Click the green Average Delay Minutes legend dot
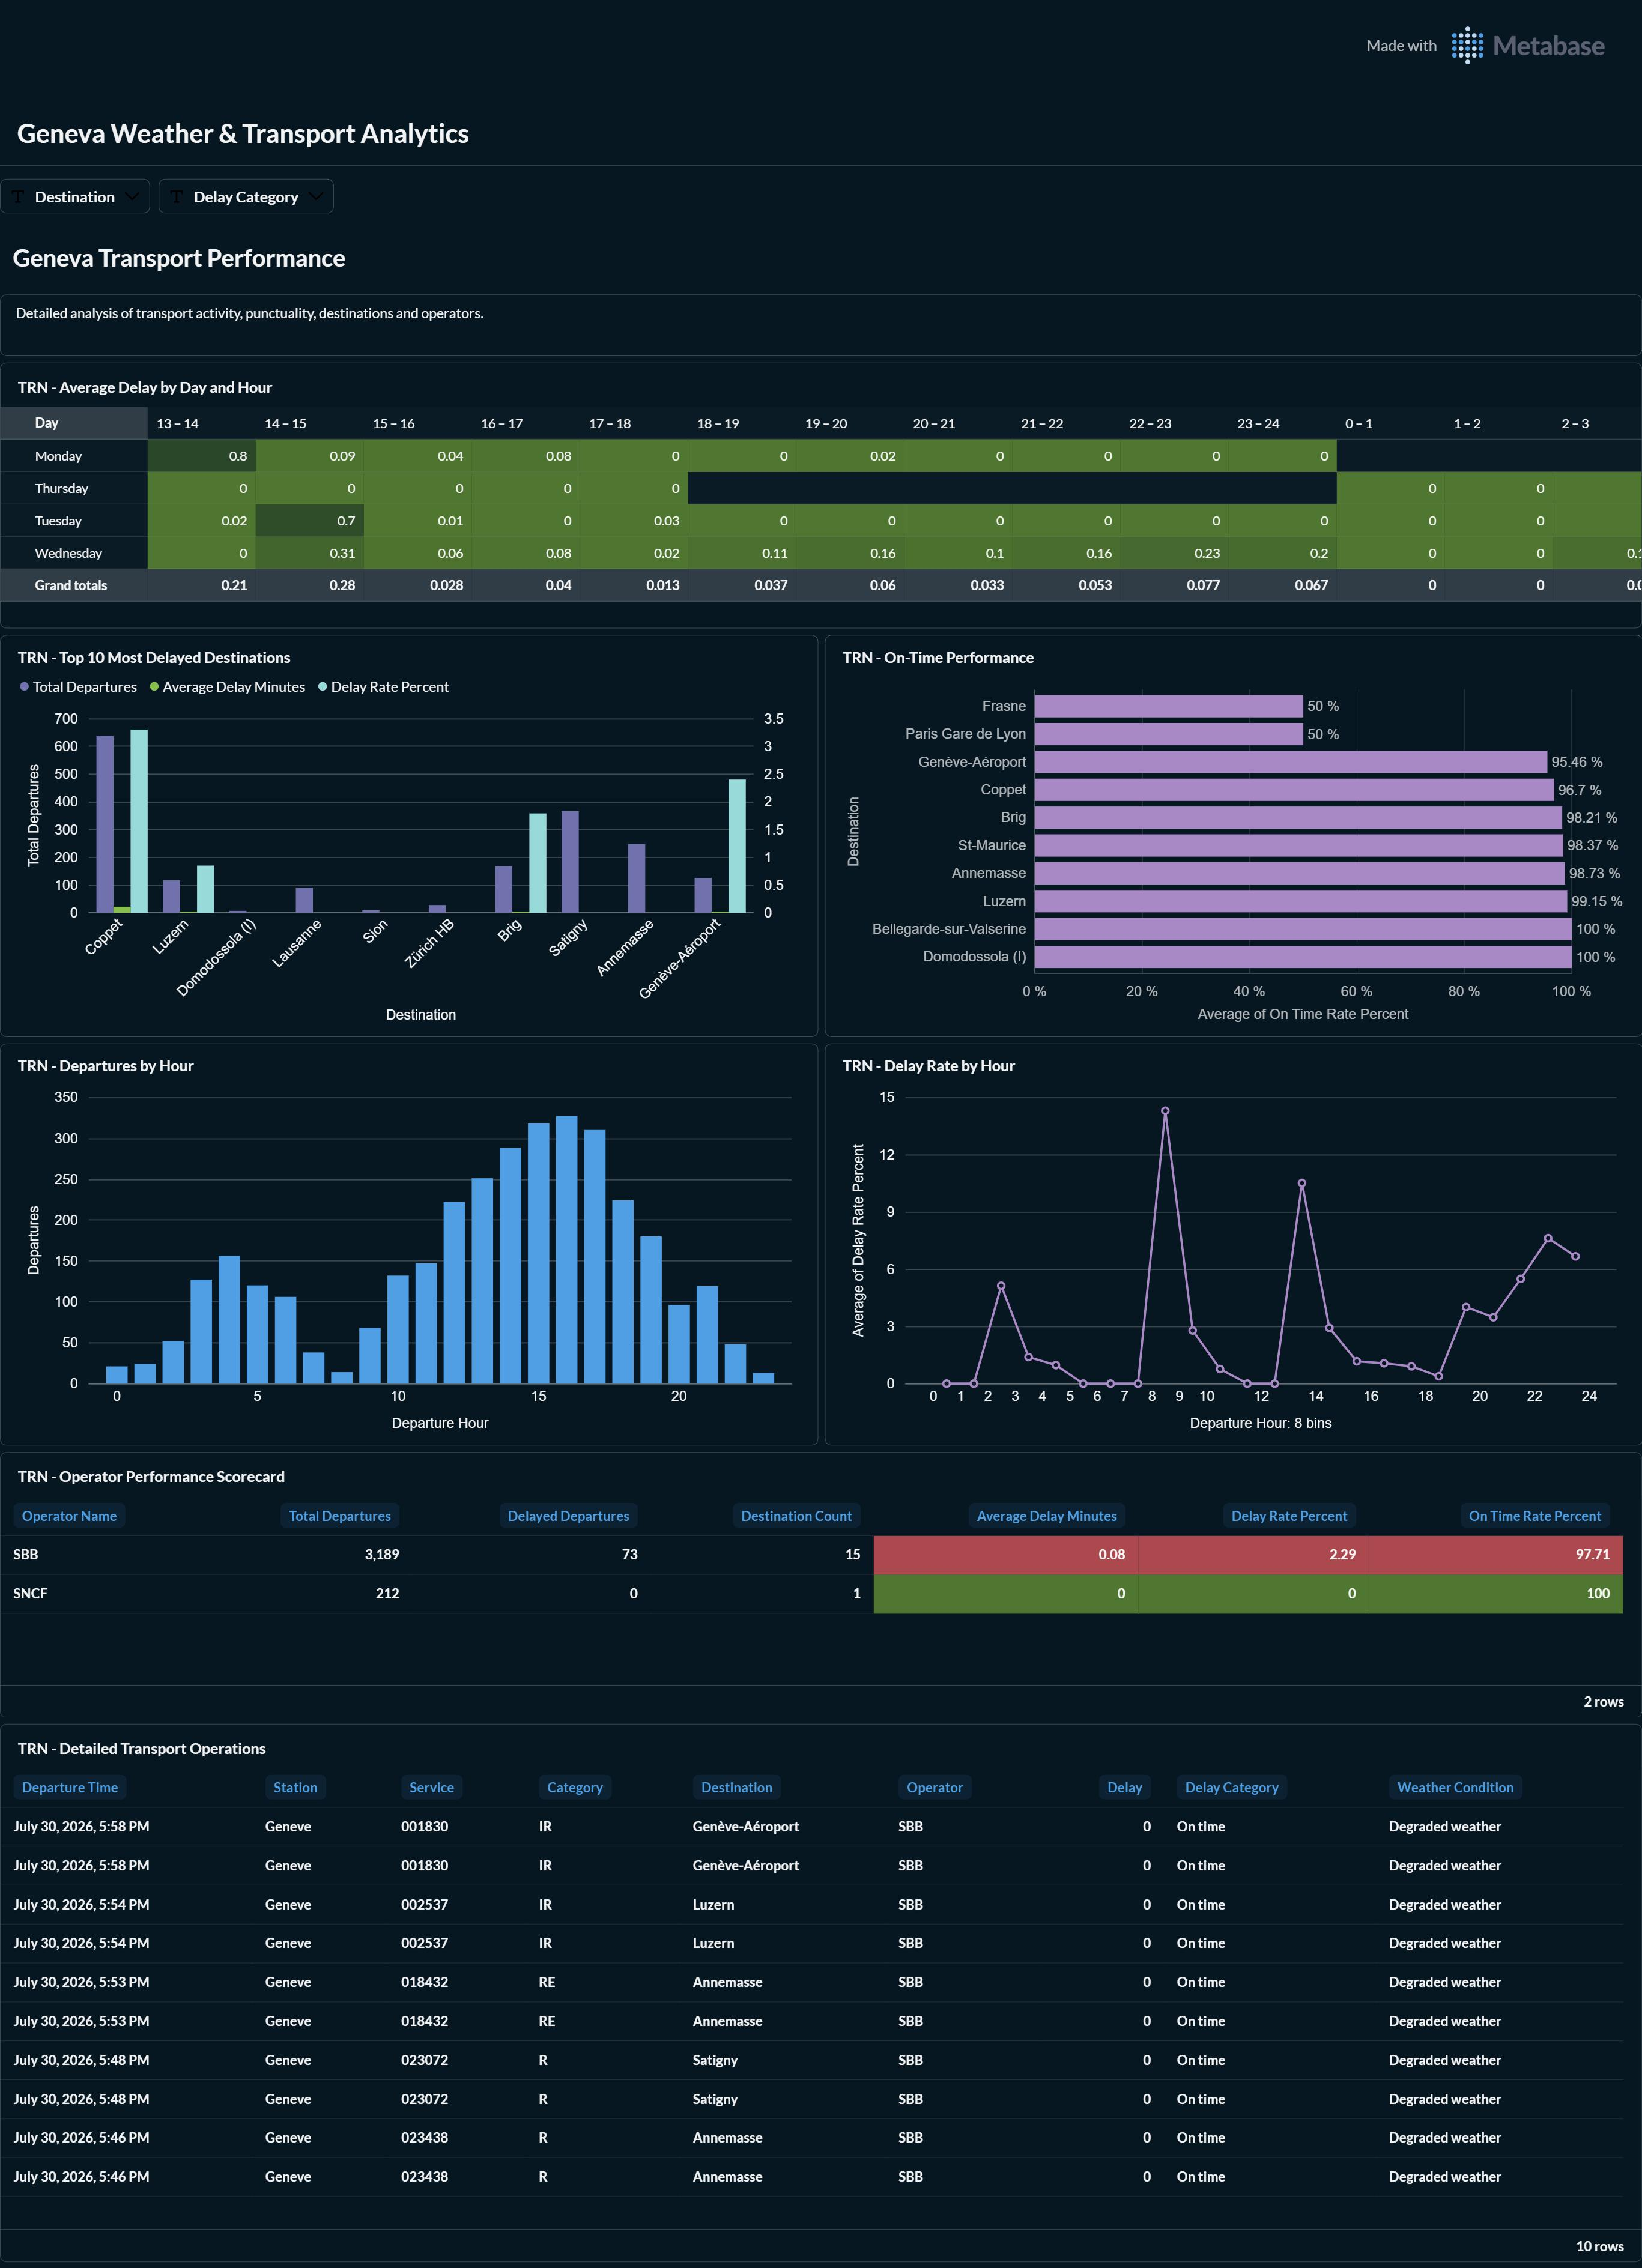1642x2268 pixels. 154,687
